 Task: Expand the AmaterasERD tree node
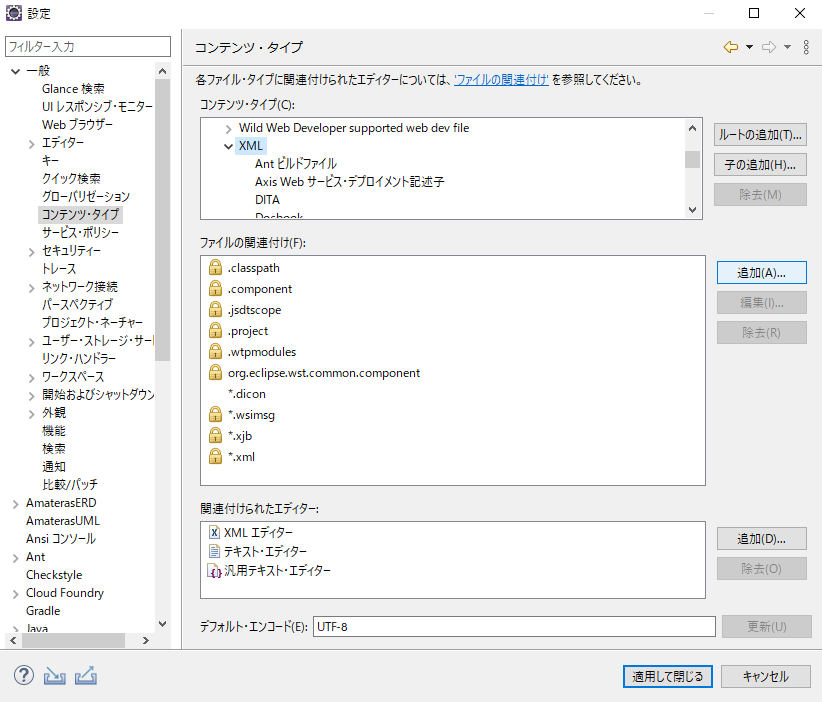click(x=16, y=504)
